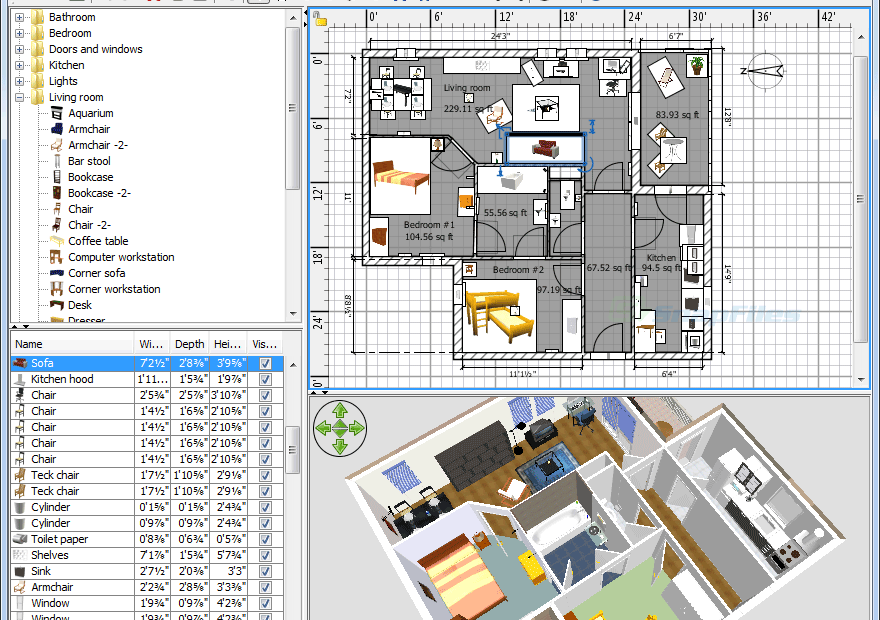Image resolution: width=880 pixels, height=620 pixels.
Task: Collapse the Living room folder
Action: tap(19, 97)
